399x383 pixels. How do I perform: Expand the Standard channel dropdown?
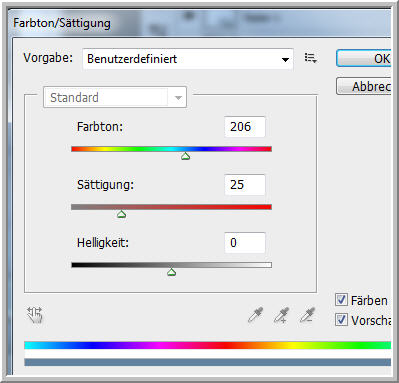point(115,97)
